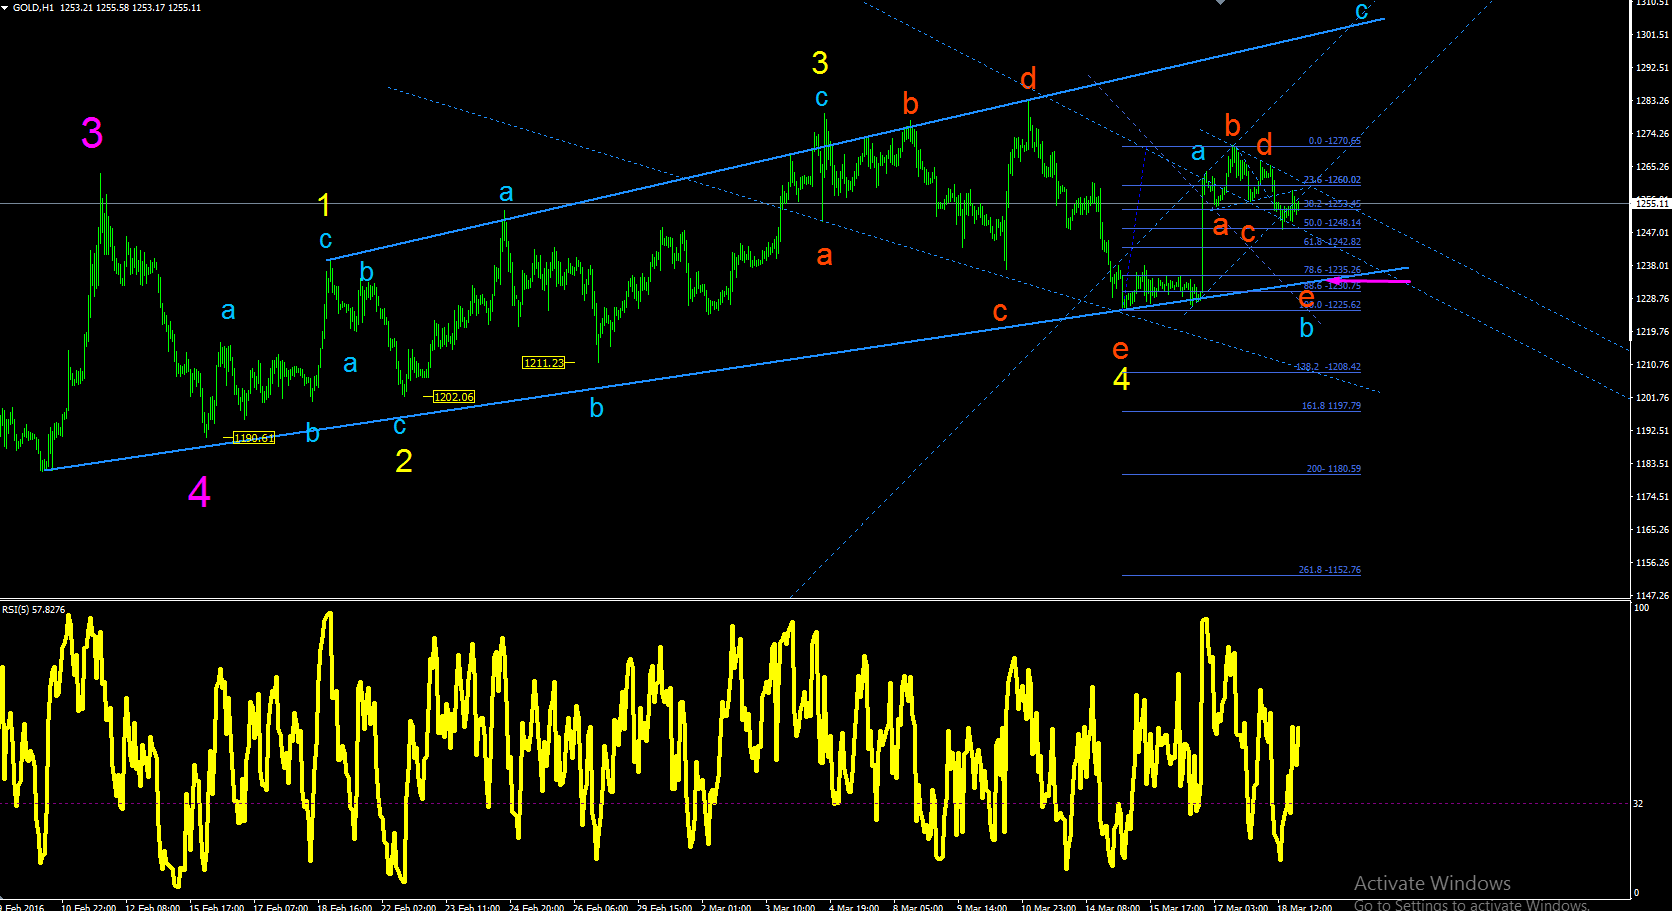This screenshot has width=1672, height=911.
Task: Click 1174.51 on the price scale
Action: (x=1652, y=497)
